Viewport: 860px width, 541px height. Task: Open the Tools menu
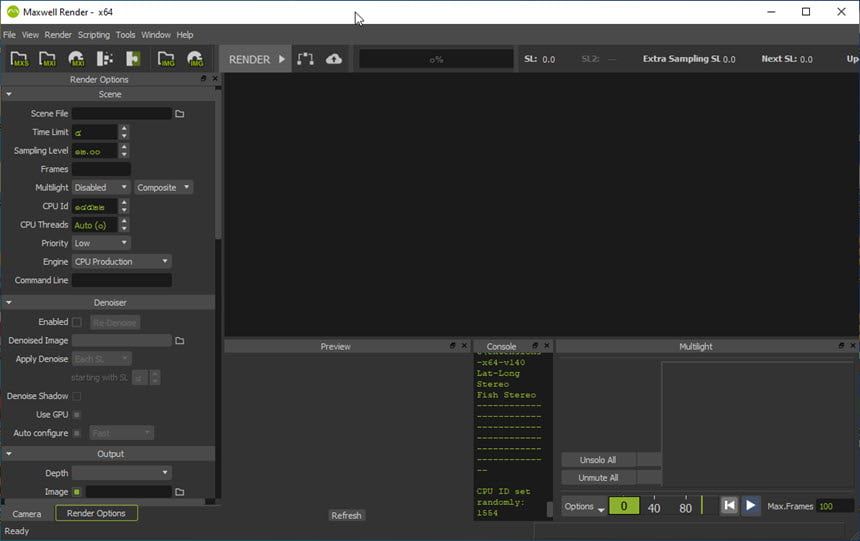click(x=126, y=35)
